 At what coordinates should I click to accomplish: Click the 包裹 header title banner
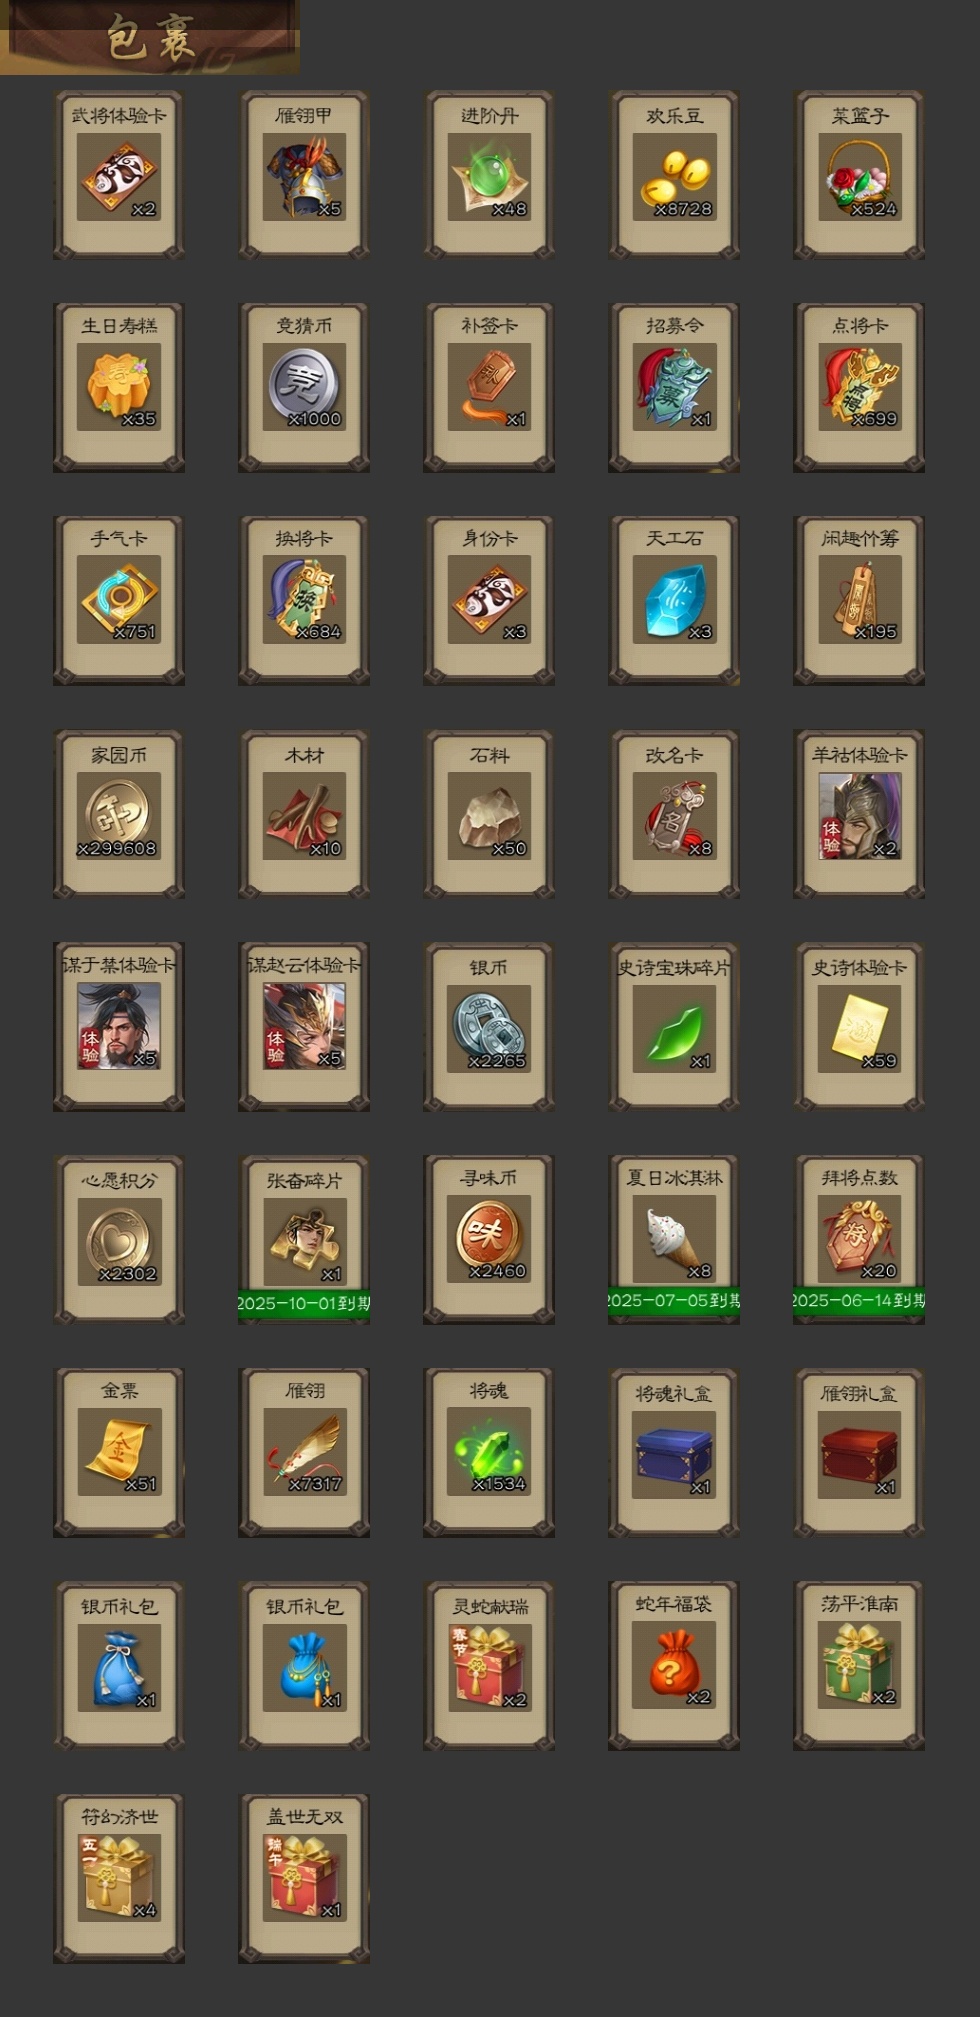[x=150, y=38]
